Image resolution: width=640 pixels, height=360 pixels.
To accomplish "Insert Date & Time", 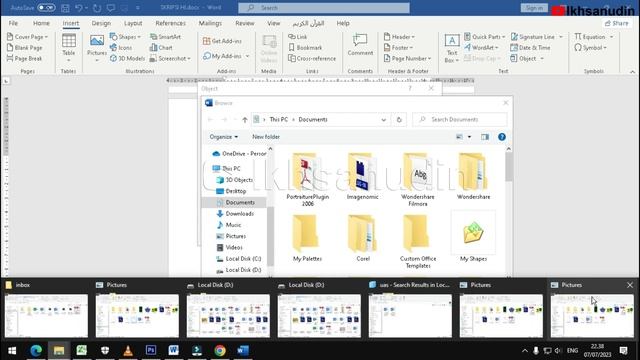I will point(530,48).
